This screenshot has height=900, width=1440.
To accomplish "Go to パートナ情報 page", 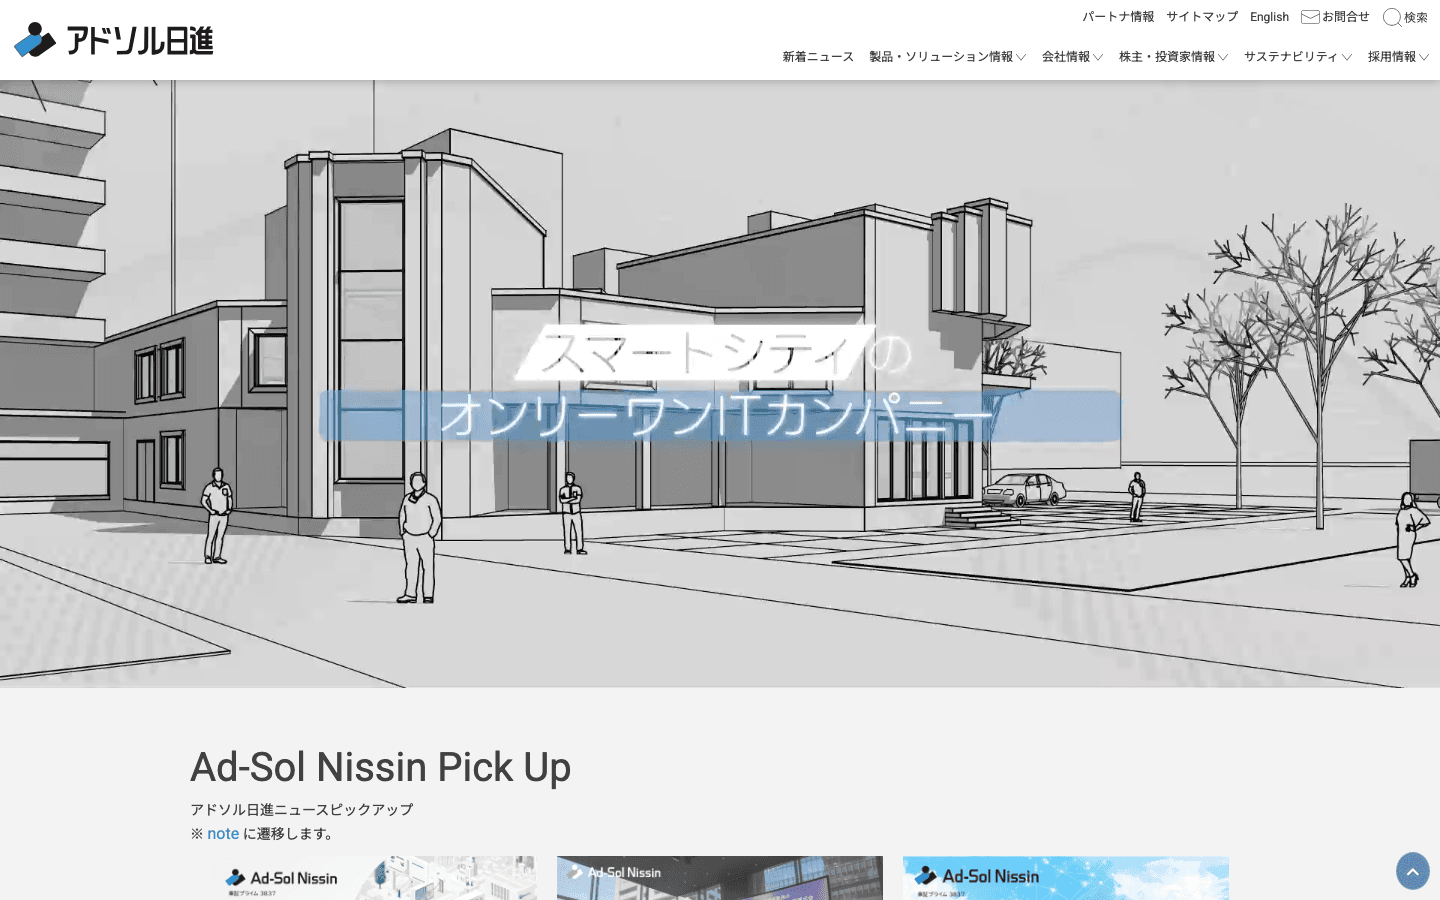I will [1118, 17].
